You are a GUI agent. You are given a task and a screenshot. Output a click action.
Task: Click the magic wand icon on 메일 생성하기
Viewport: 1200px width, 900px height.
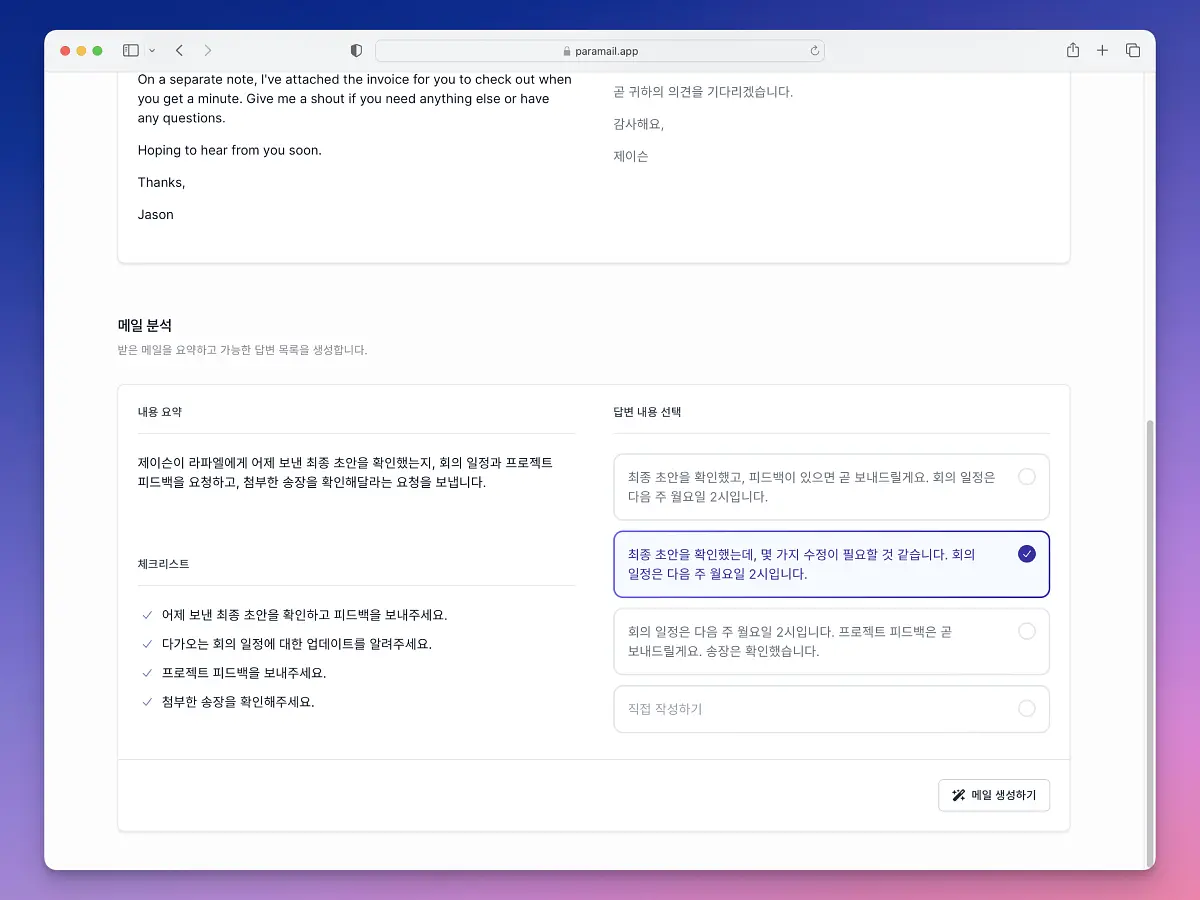point(958,795)
